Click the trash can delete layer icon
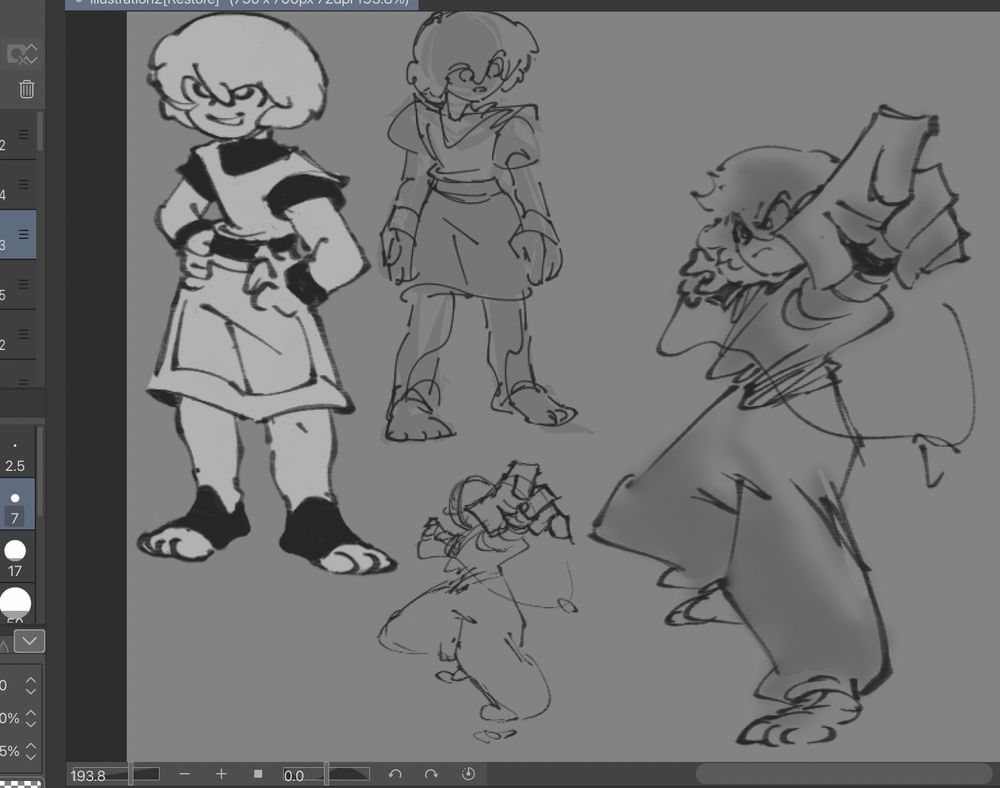1000x788 pixels. 27,89
